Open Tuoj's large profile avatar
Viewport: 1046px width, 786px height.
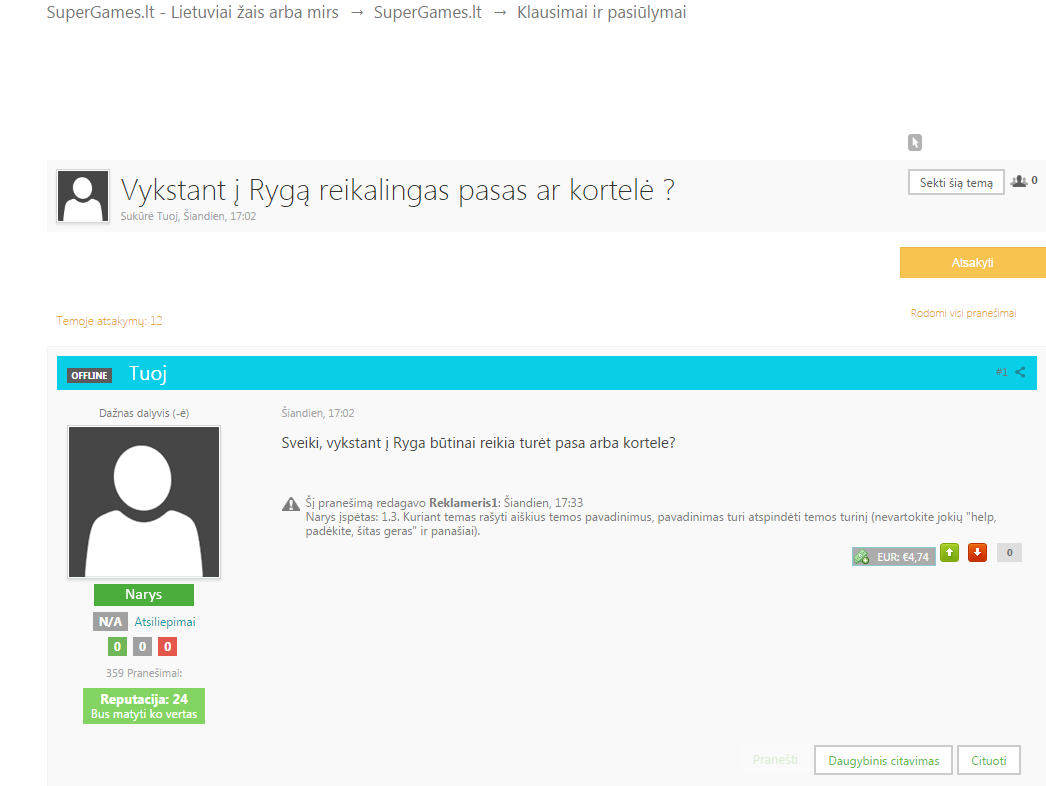[x=144, y=502]
